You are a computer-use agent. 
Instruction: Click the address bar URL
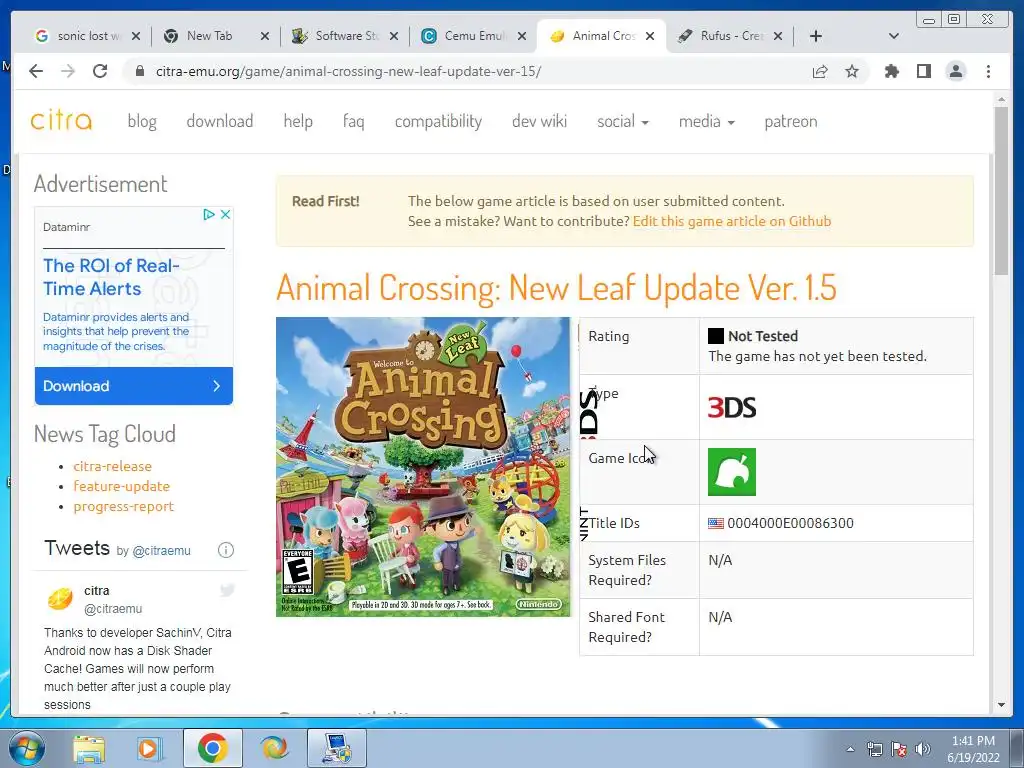(x=348, y=71)
